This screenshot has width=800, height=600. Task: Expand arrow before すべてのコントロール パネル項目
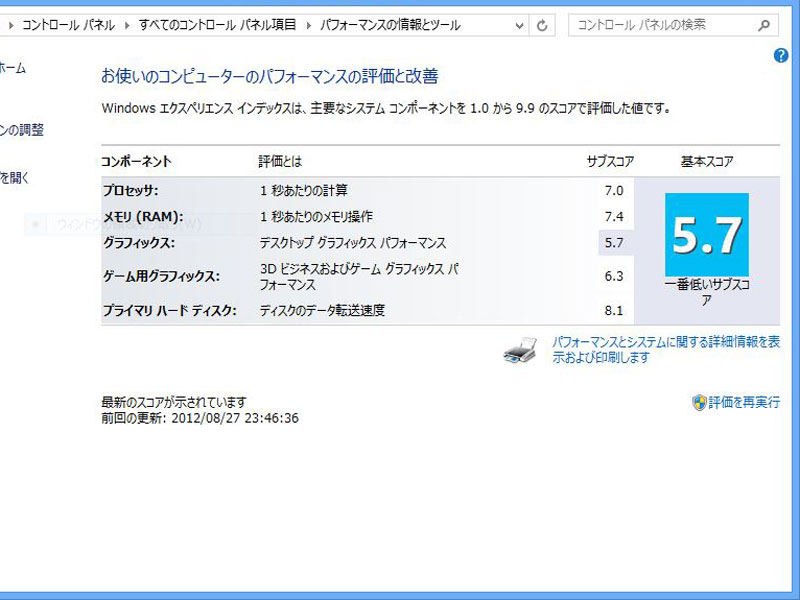coord(127,25)
